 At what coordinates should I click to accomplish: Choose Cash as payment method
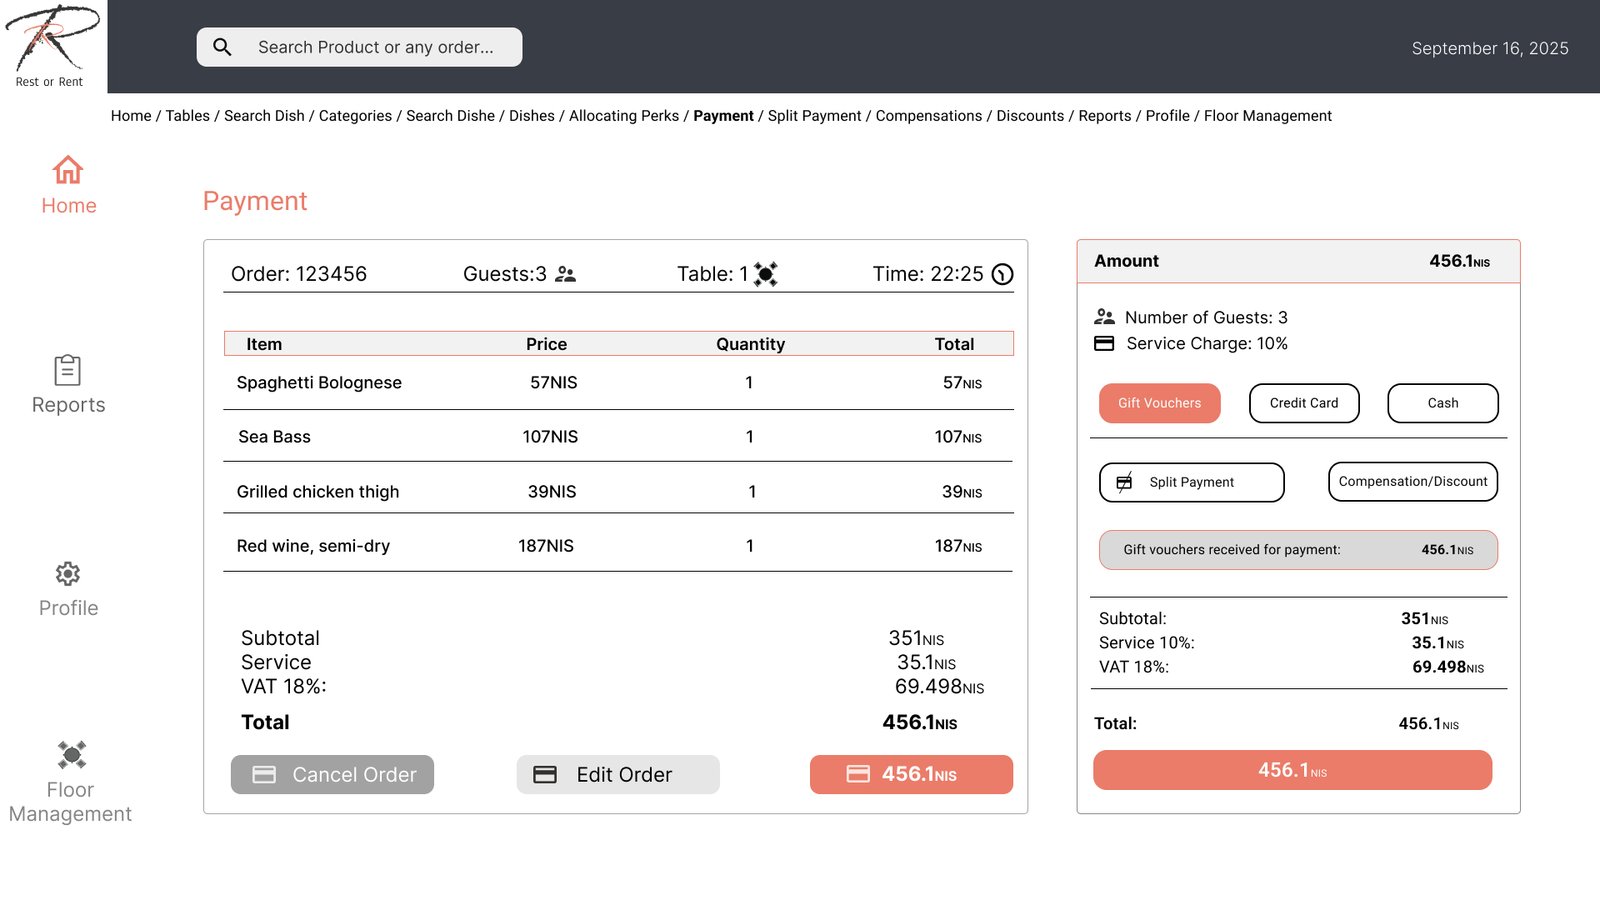1442,403
